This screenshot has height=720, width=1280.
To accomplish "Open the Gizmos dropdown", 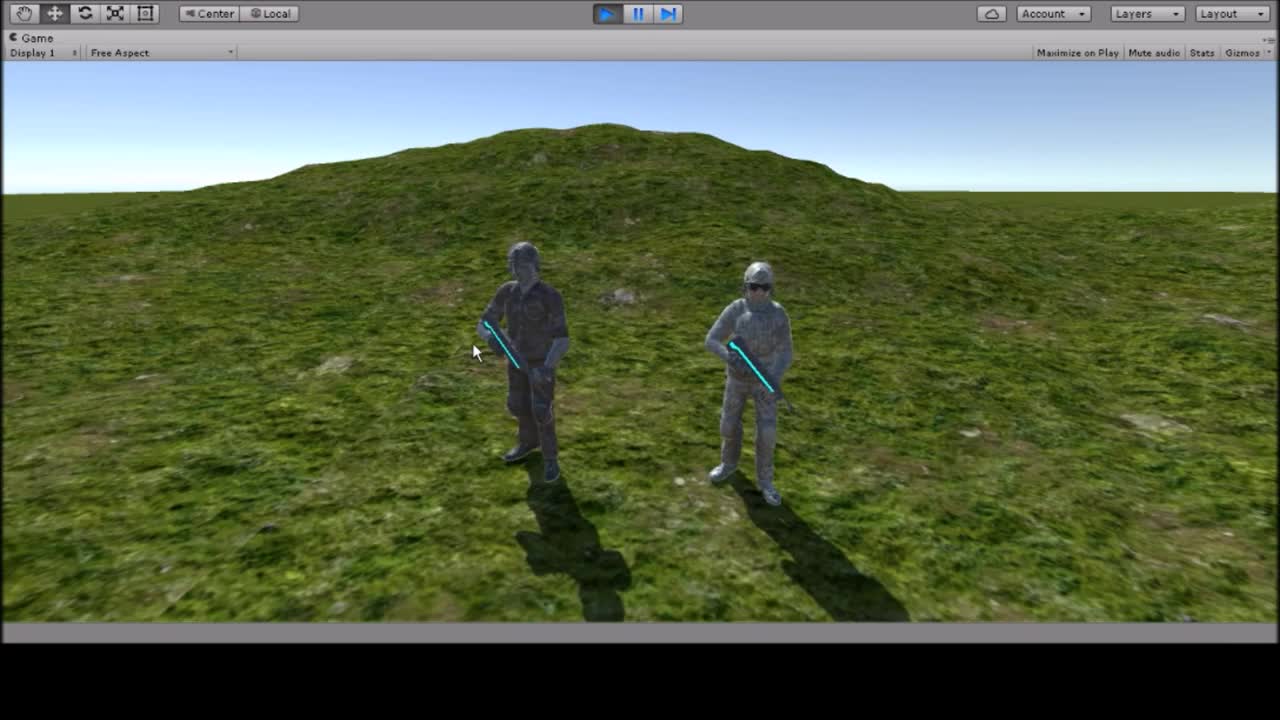I will (1247, 53).
